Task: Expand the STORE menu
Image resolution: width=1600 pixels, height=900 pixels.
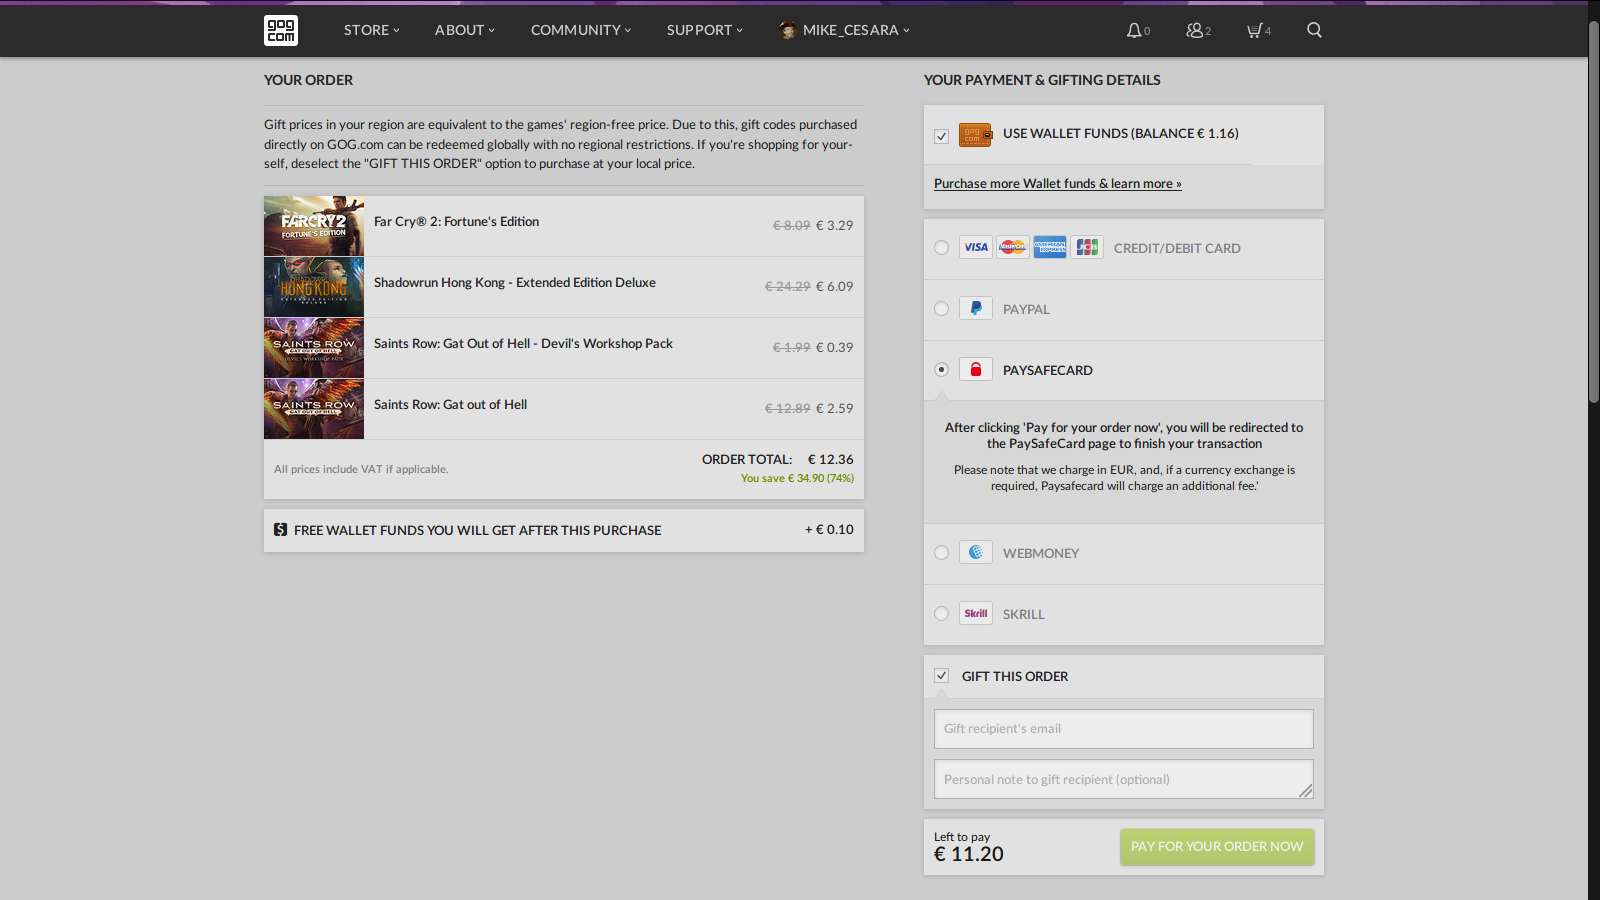Action: (x=371, y=30)
